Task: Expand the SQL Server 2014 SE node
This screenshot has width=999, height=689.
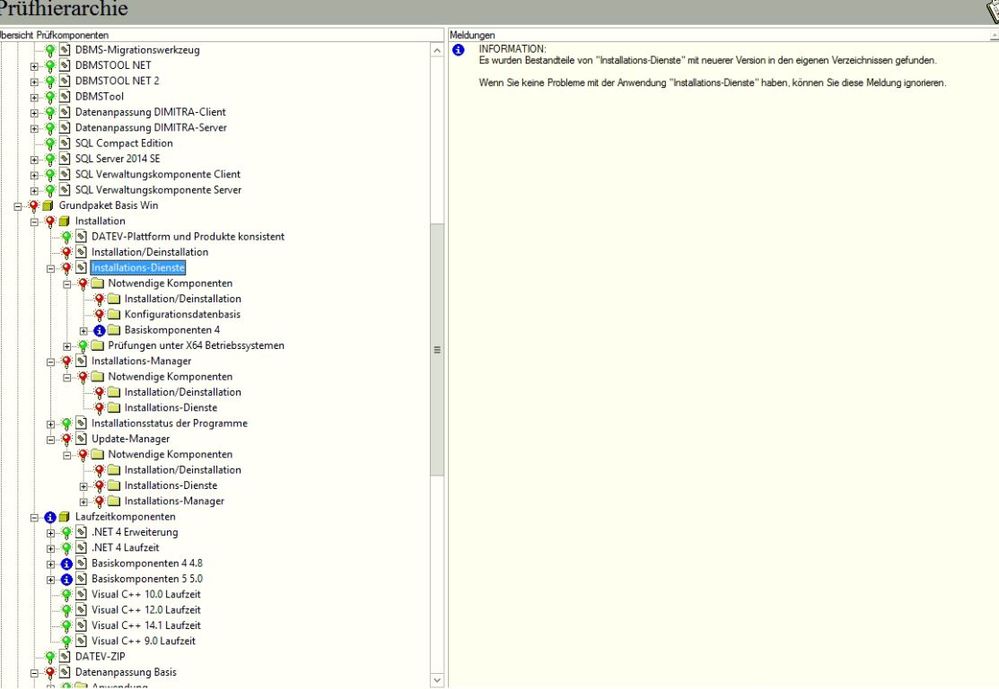Action: click(35, 159)
